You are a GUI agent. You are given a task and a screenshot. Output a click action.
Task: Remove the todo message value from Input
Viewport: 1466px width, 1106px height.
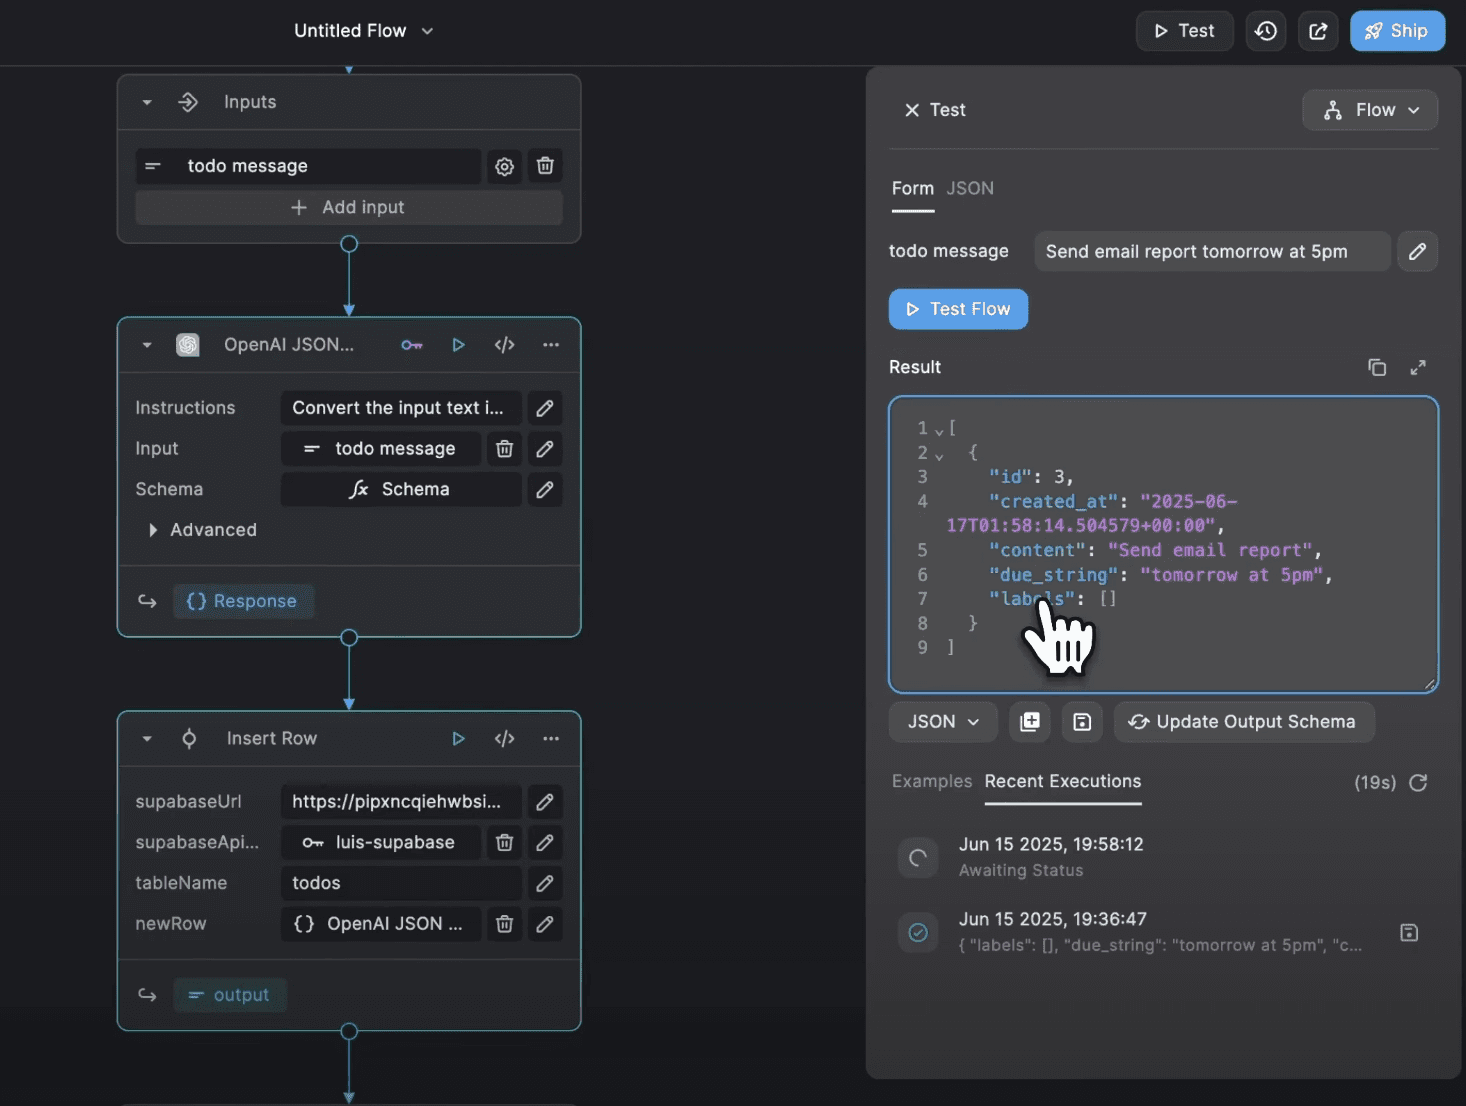(x=505, y=449)
